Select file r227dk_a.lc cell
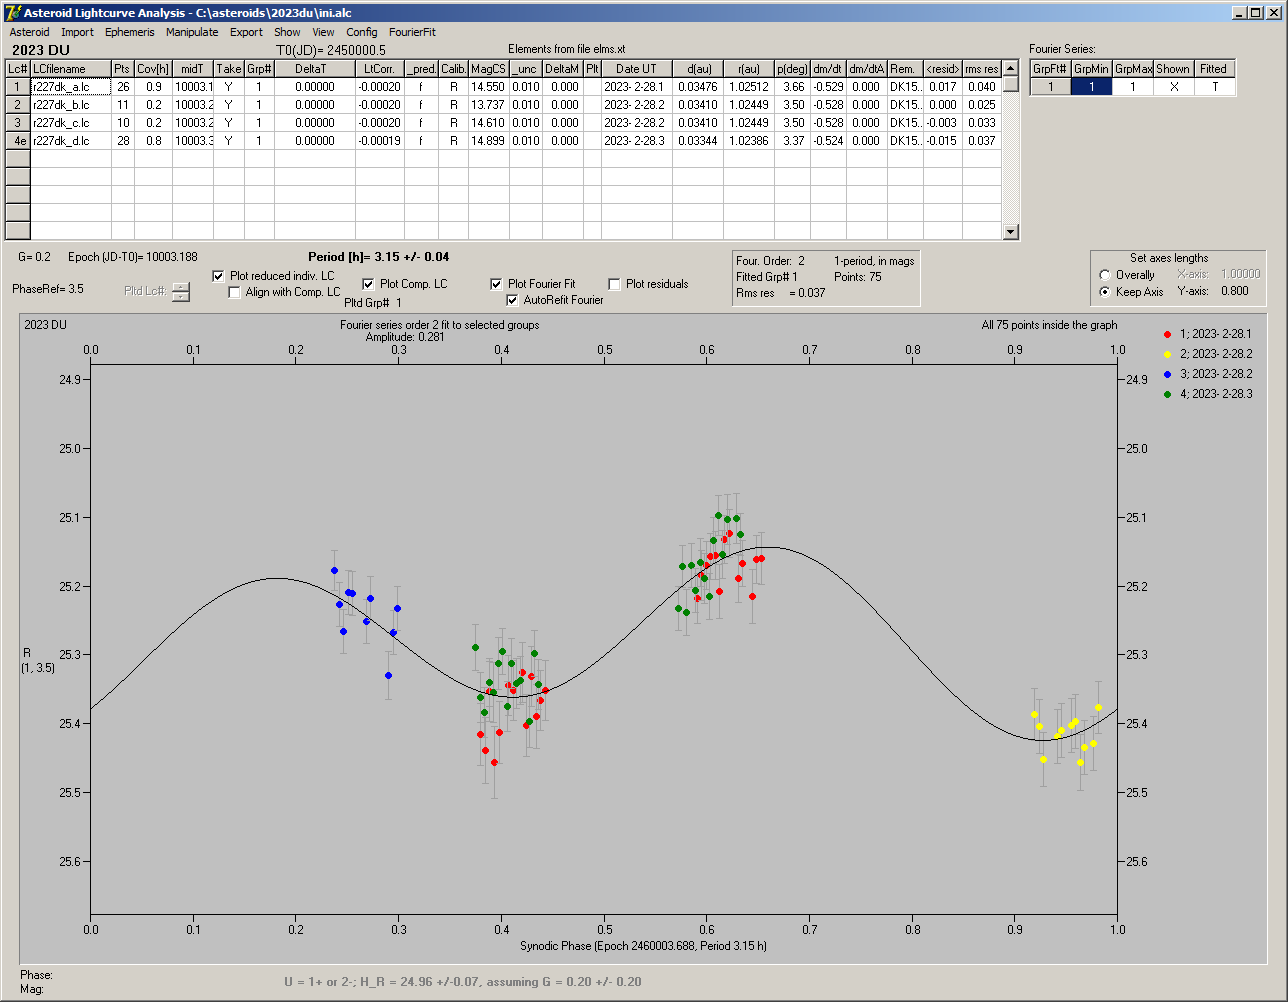 (70, 87)
